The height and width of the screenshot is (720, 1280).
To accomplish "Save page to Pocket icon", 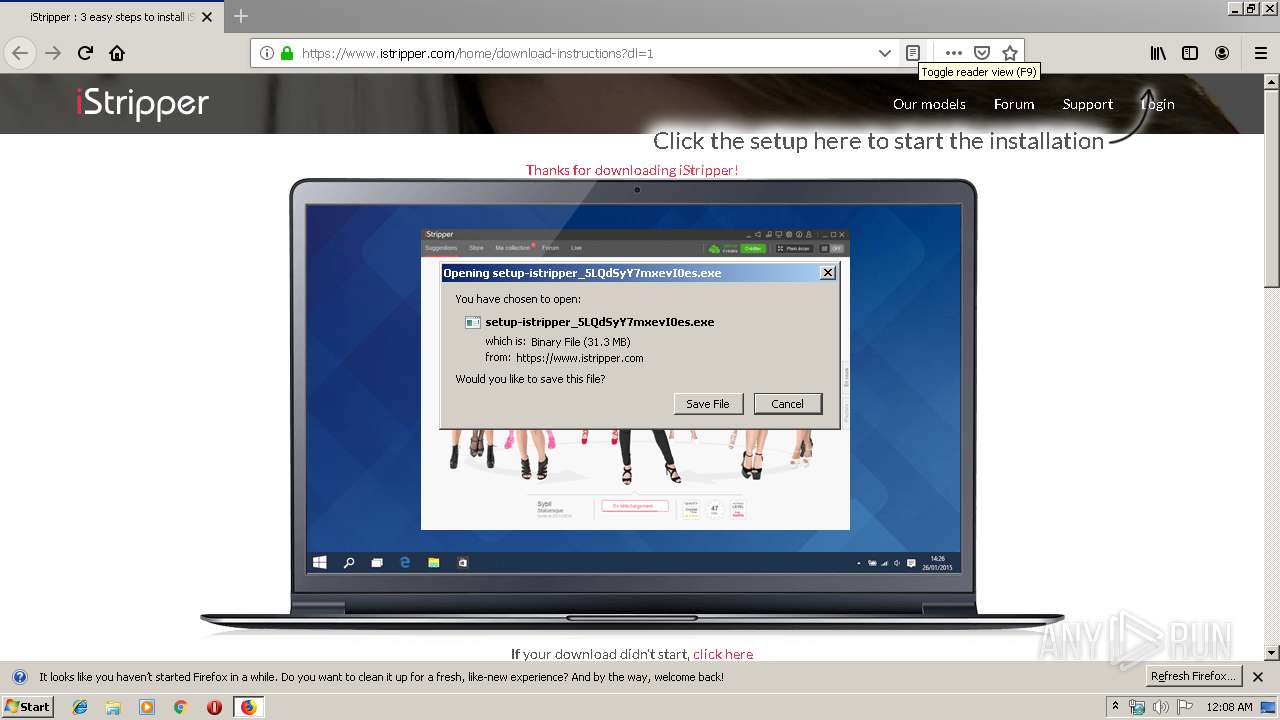I will pyautogui.click(x=982, y=53).
